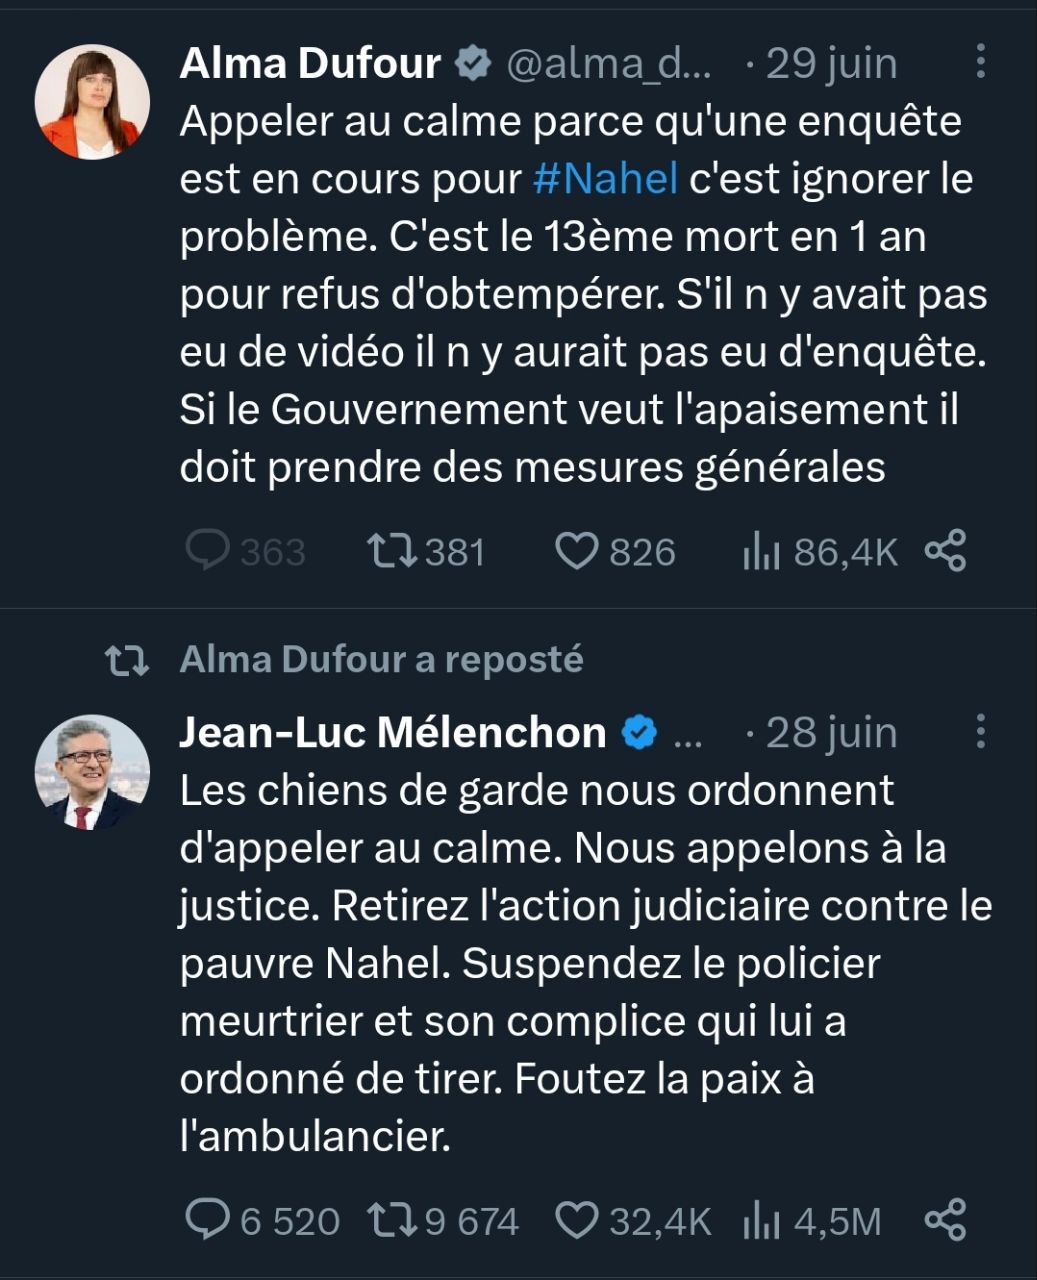The image size is (1037, 1280).
Task: View analytics for Mélenchon's tweet
Action: (x=760, y=1220)
